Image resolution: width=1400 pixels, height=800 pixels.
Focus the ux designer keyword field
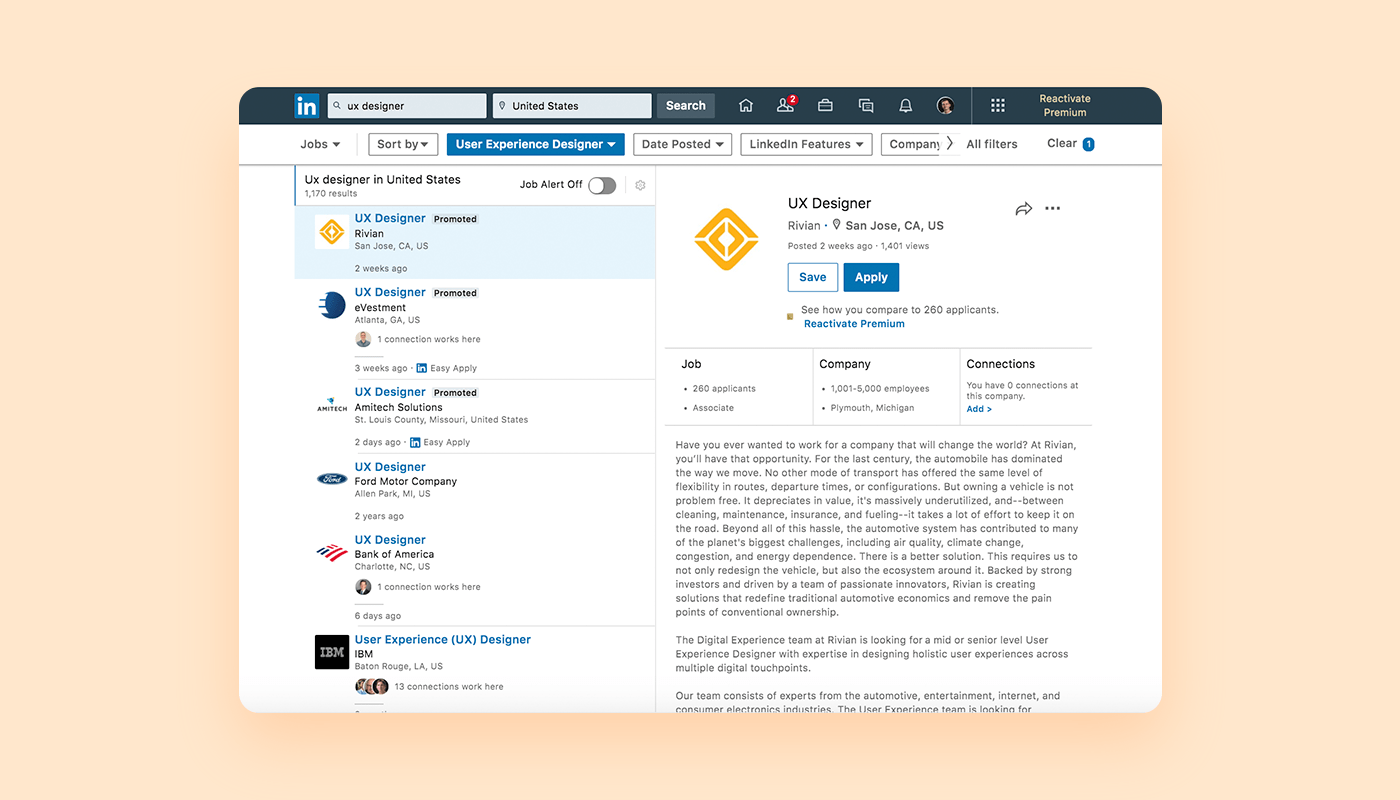(407, 106)
